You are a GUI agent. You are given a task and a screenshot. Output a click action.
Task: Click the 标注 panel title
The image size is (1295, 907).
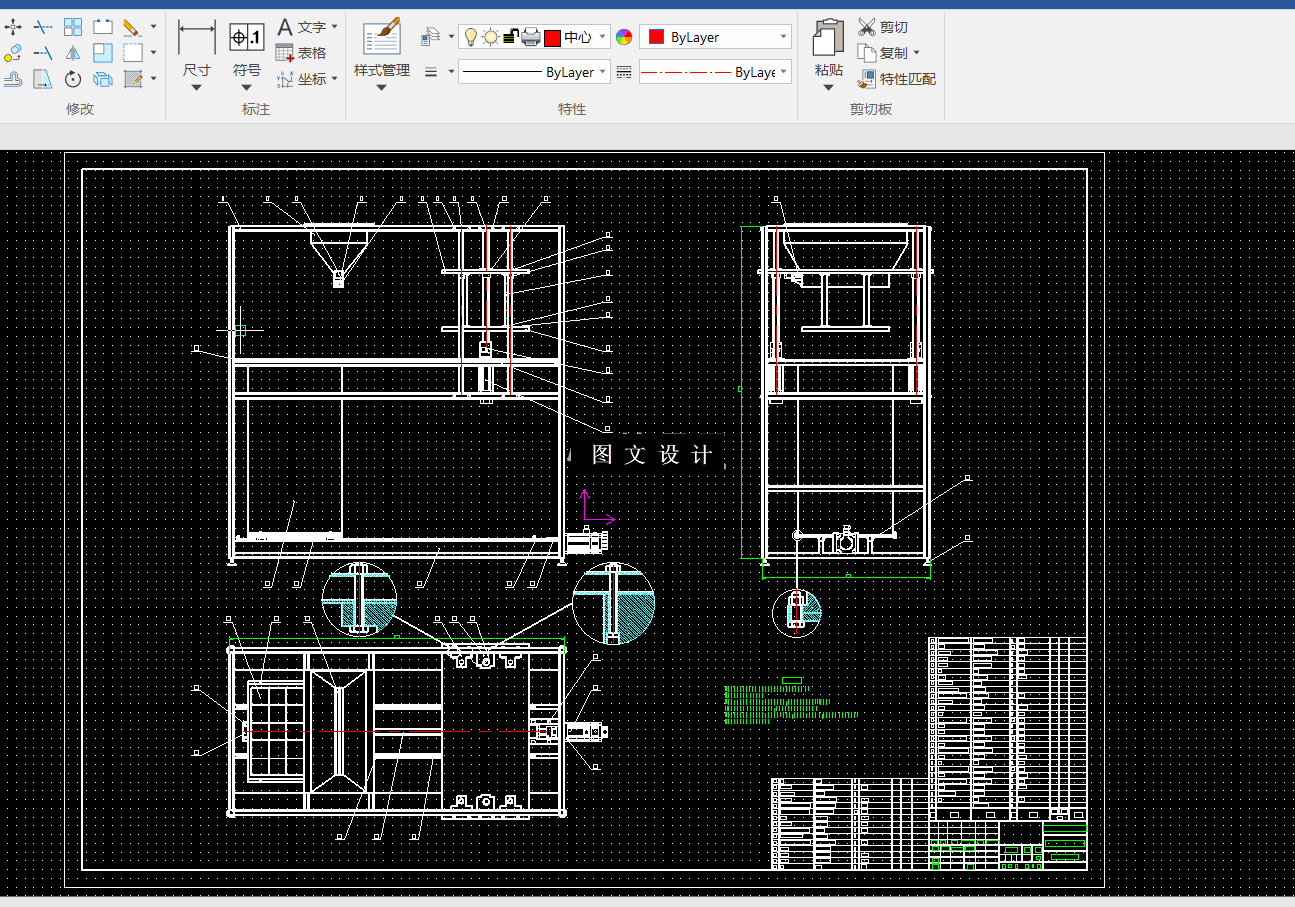[256, 109]
